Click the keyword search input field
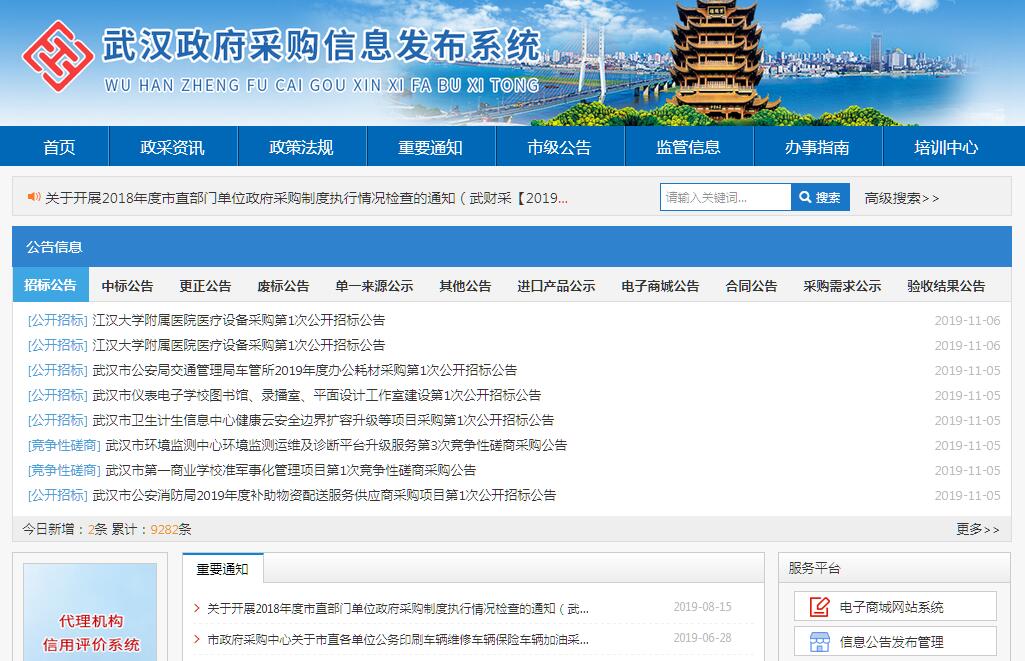This screenshot has height=661, width=1025. (725, 198)
